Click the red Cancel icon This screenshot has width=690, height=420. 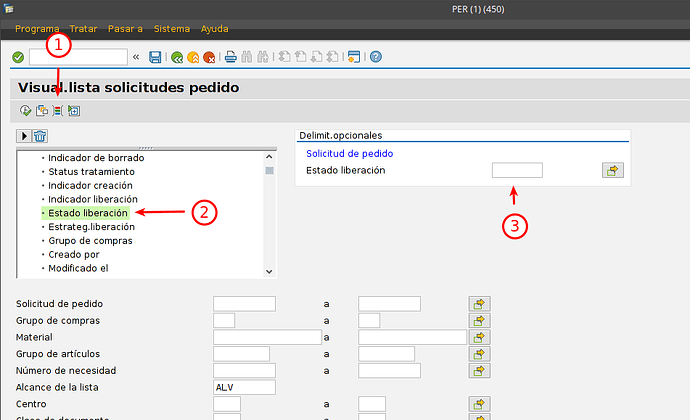(x=209, y=57)
